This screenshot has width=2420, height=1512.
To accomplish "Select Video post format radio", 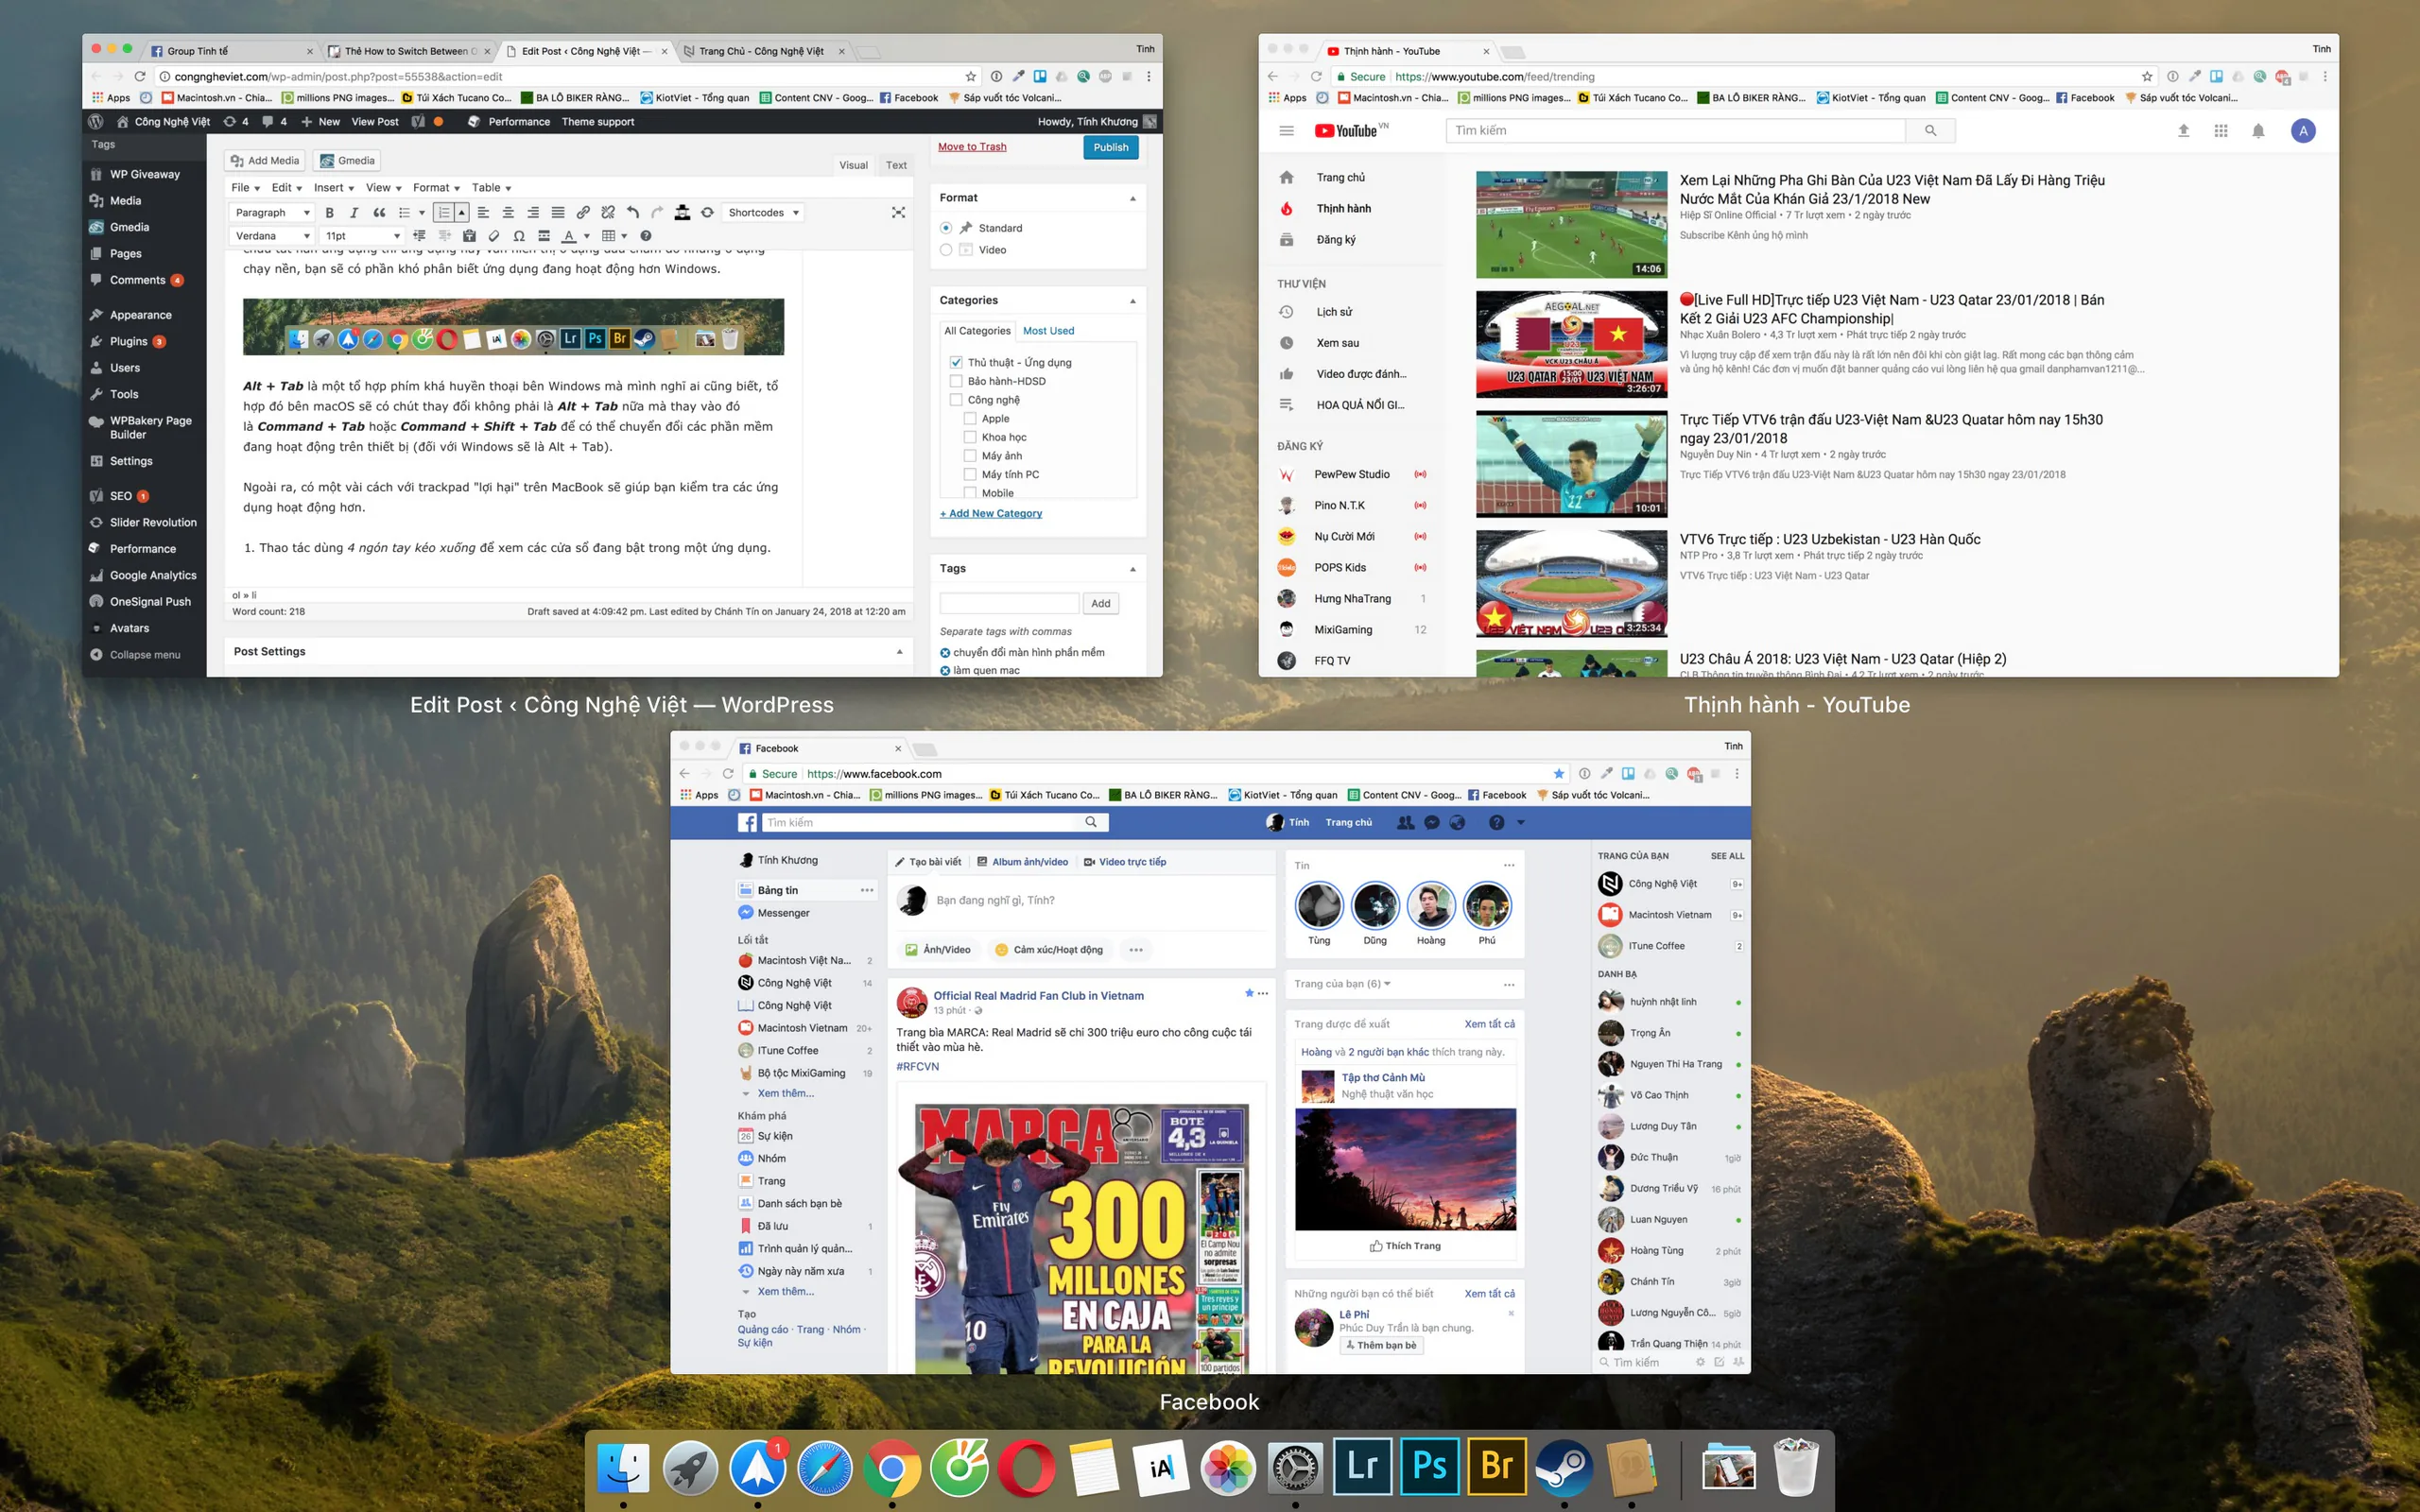I will [946, 250].
